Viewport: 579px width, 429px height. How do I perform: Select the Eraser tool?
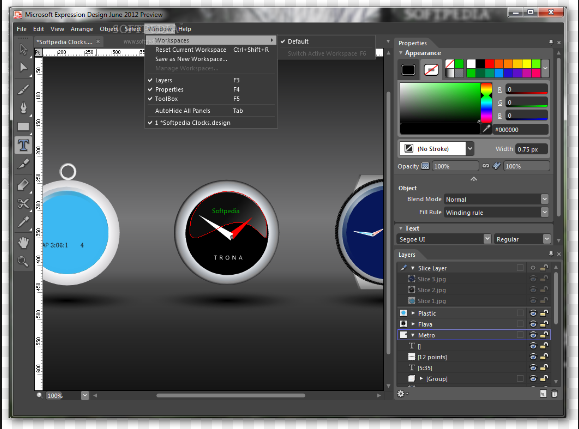[23, 185]
